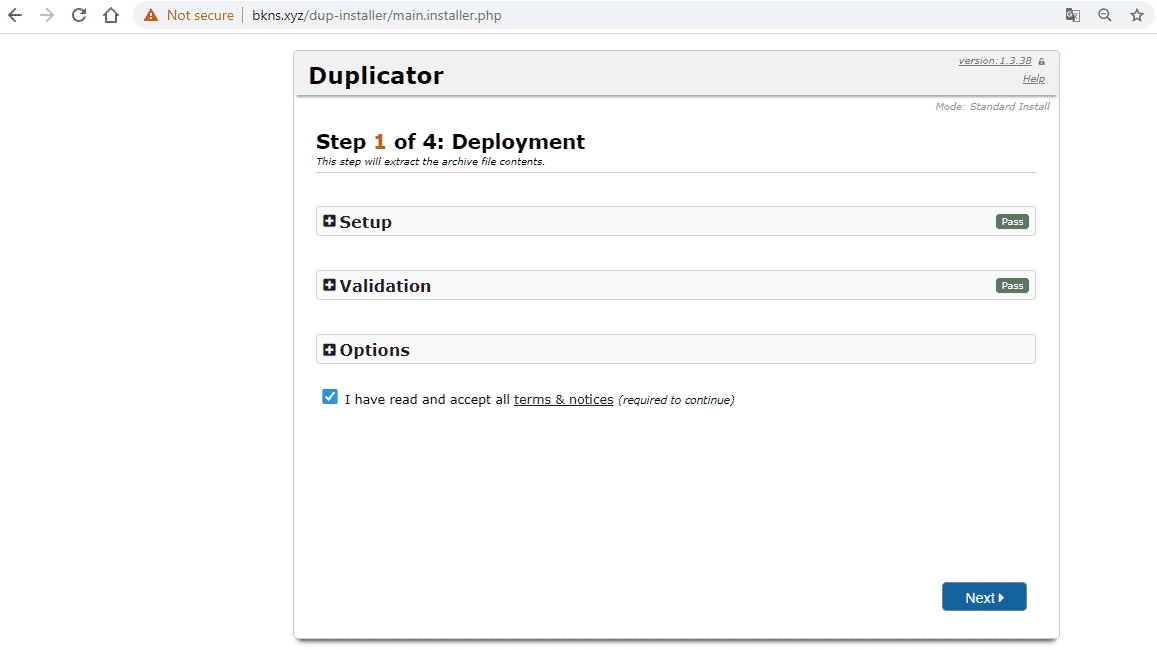Click the Pass badge in Validation row
Viewport: 1157px width, 650px height.
[1012, 286]
